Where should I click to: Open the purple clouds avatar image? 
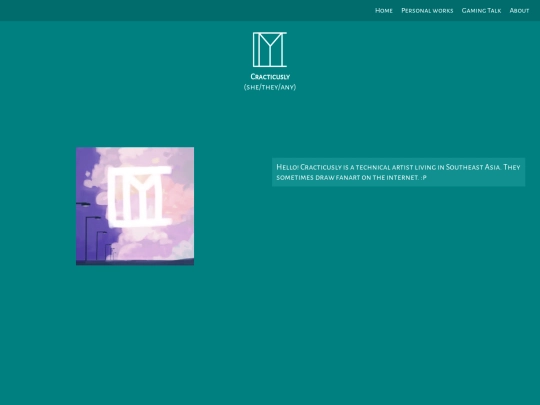pos(135,206)
